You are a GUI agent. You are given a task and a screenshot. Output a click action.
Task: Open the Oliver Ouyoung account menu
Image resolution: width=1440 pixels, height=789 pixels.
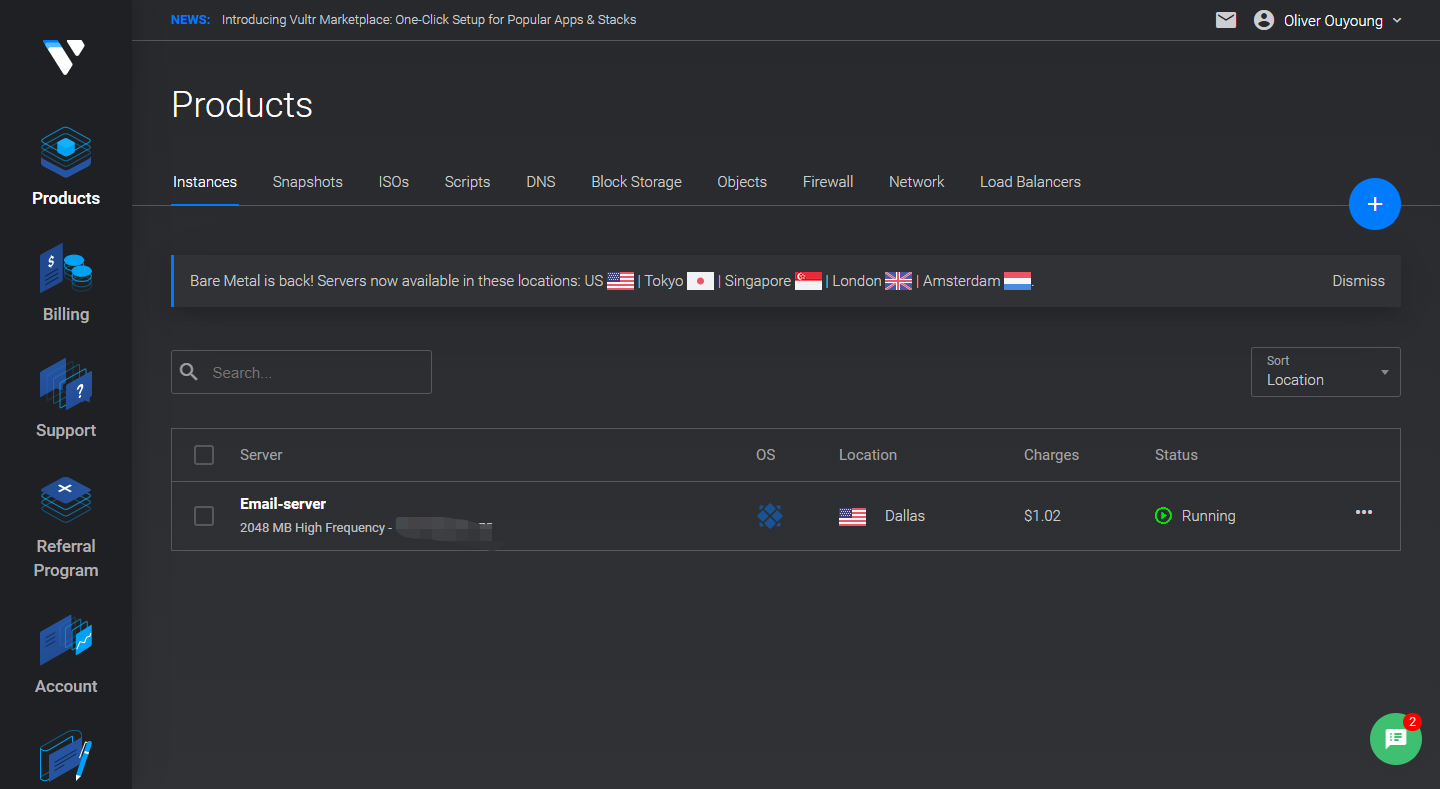[x=1329, y=20]
